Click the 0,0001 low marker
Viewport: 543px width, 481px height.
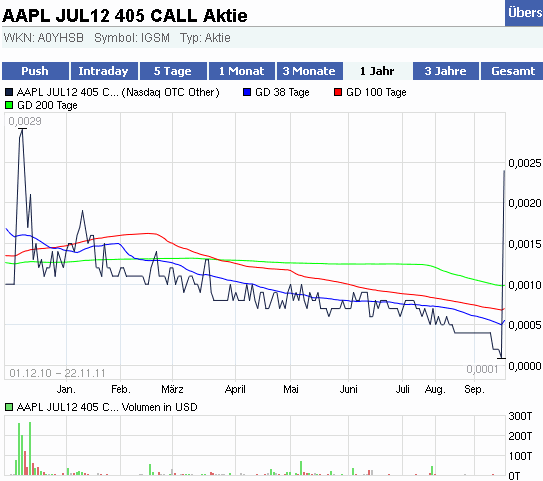pos(482,369)
